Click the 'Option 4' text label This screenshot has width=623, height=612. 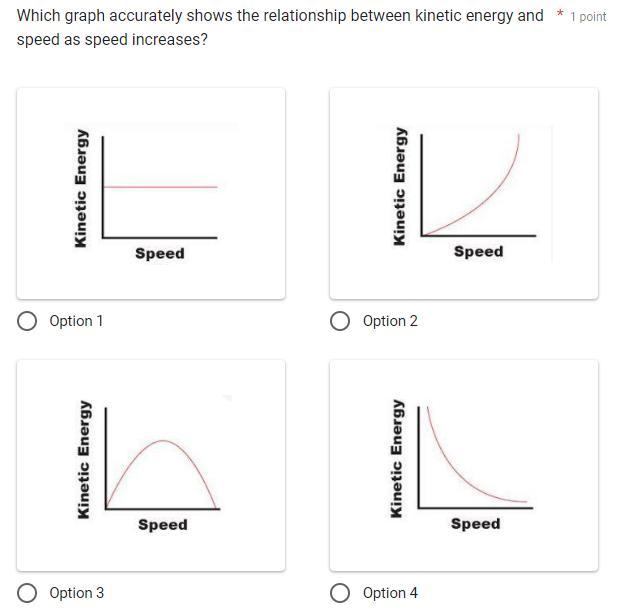click(x=390, y=593)
